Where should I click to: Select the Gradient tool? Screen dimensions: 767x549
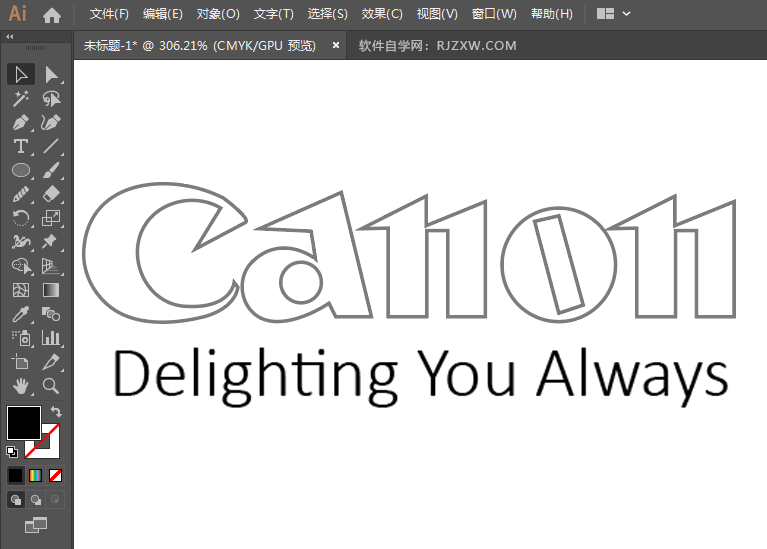point(51,290)
